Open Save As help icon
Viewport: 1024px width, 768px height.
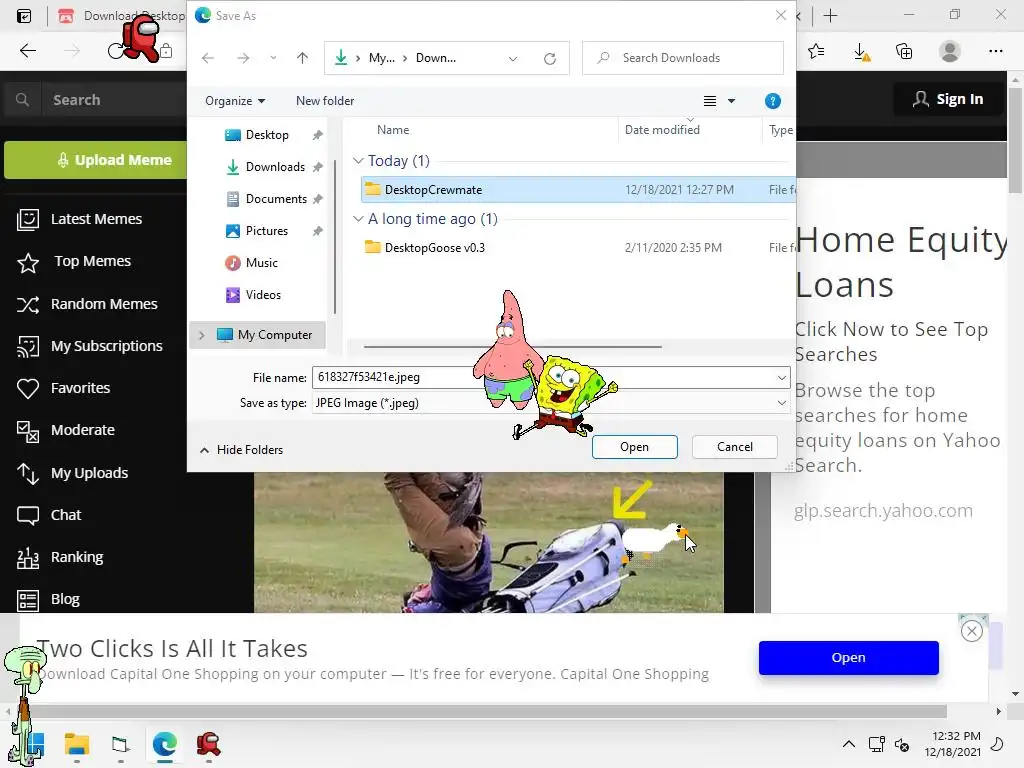tap(773, 101)
